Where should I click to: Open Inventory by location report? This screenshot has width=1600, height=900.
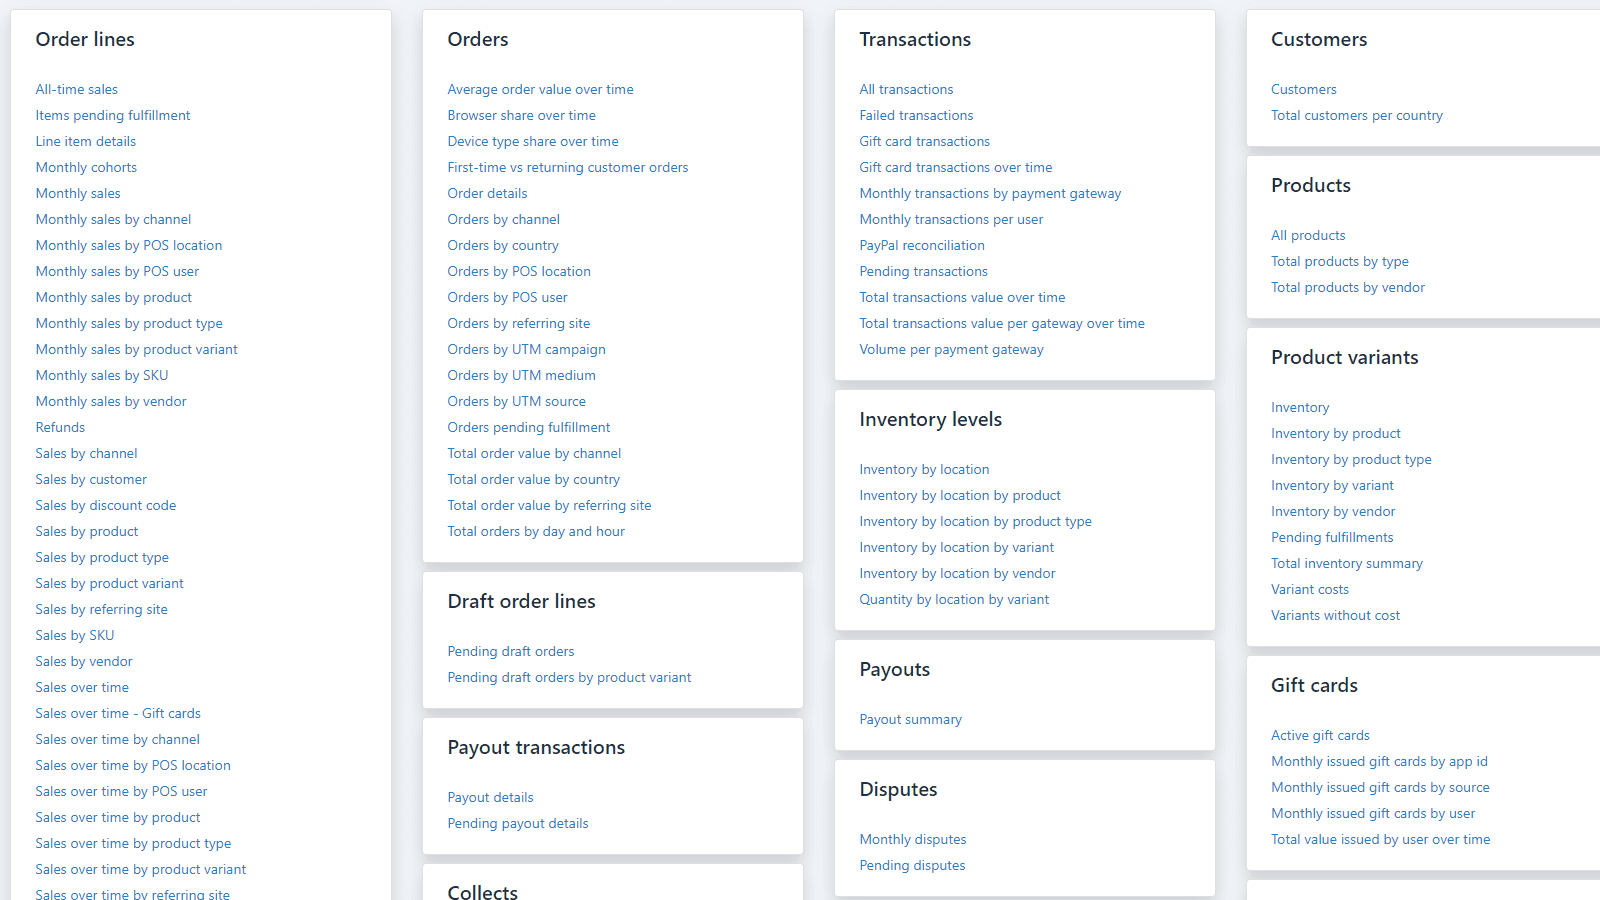point(923,469)
